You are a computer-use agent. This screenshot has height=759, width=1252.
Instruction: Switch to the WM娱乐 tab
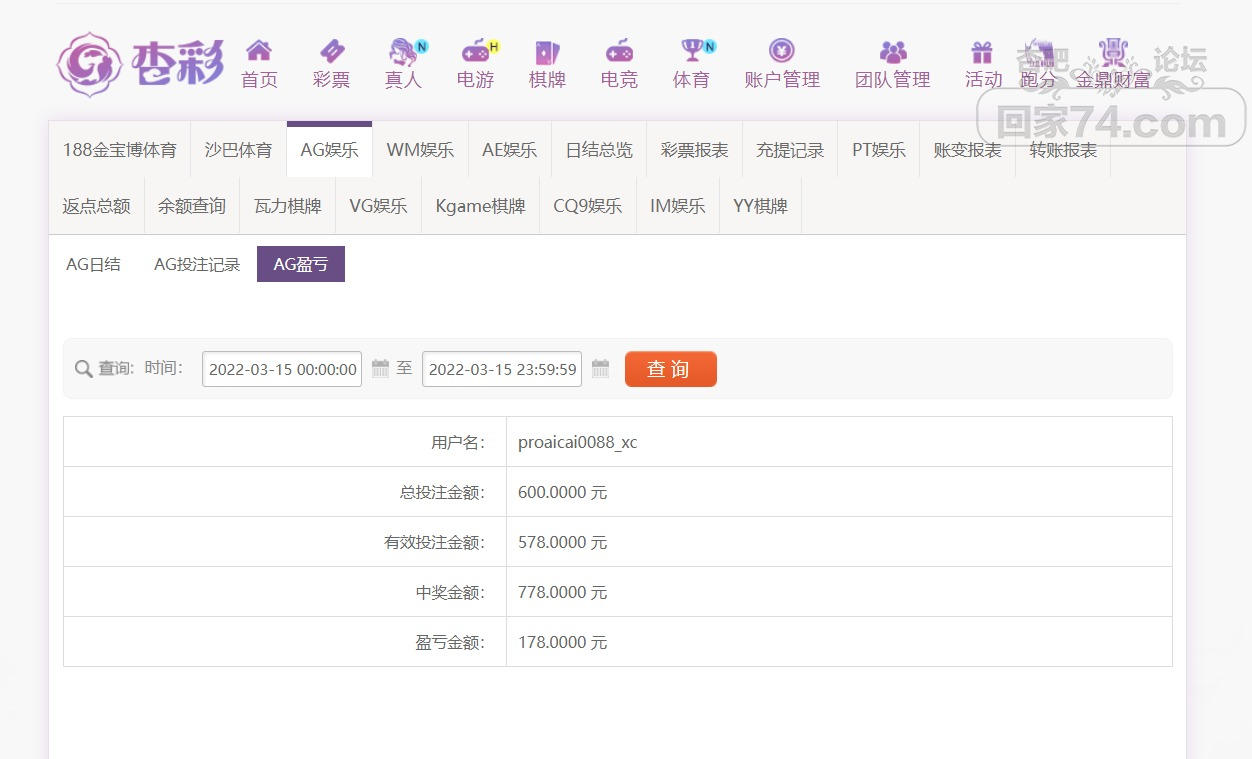click(420, 150)
